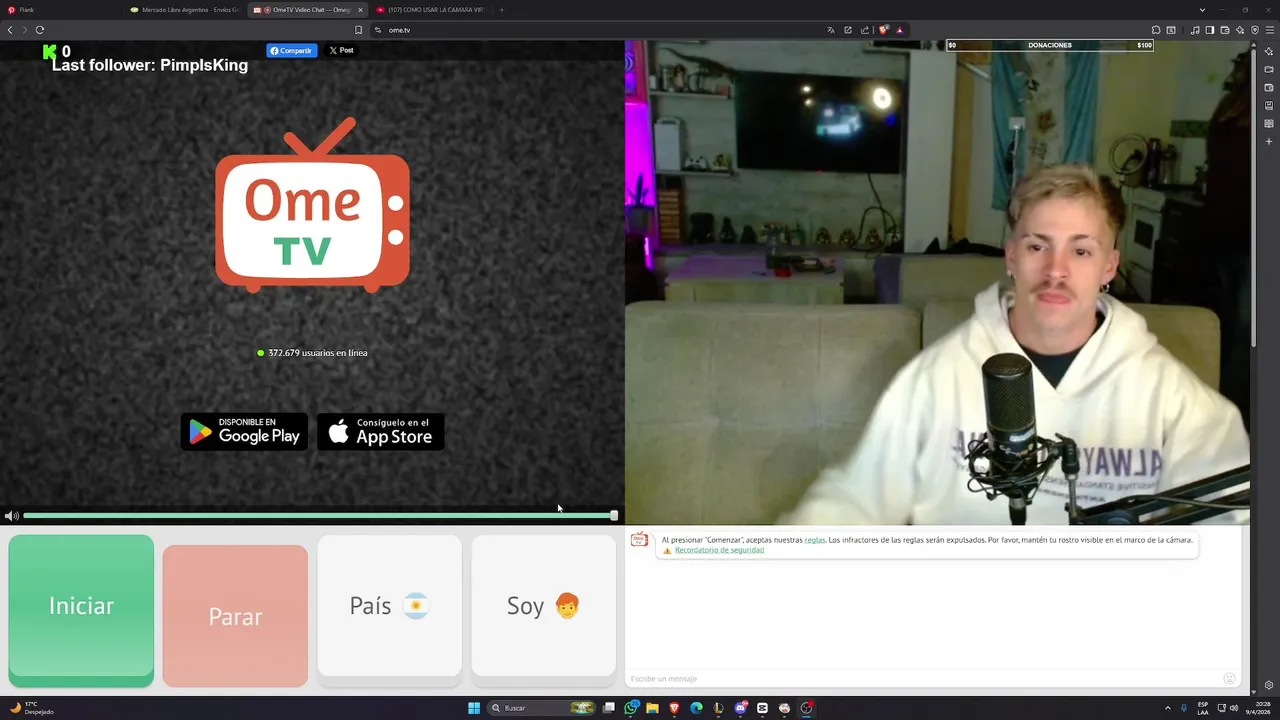Open the Brave Rewards triangle icon

point(899,30)
